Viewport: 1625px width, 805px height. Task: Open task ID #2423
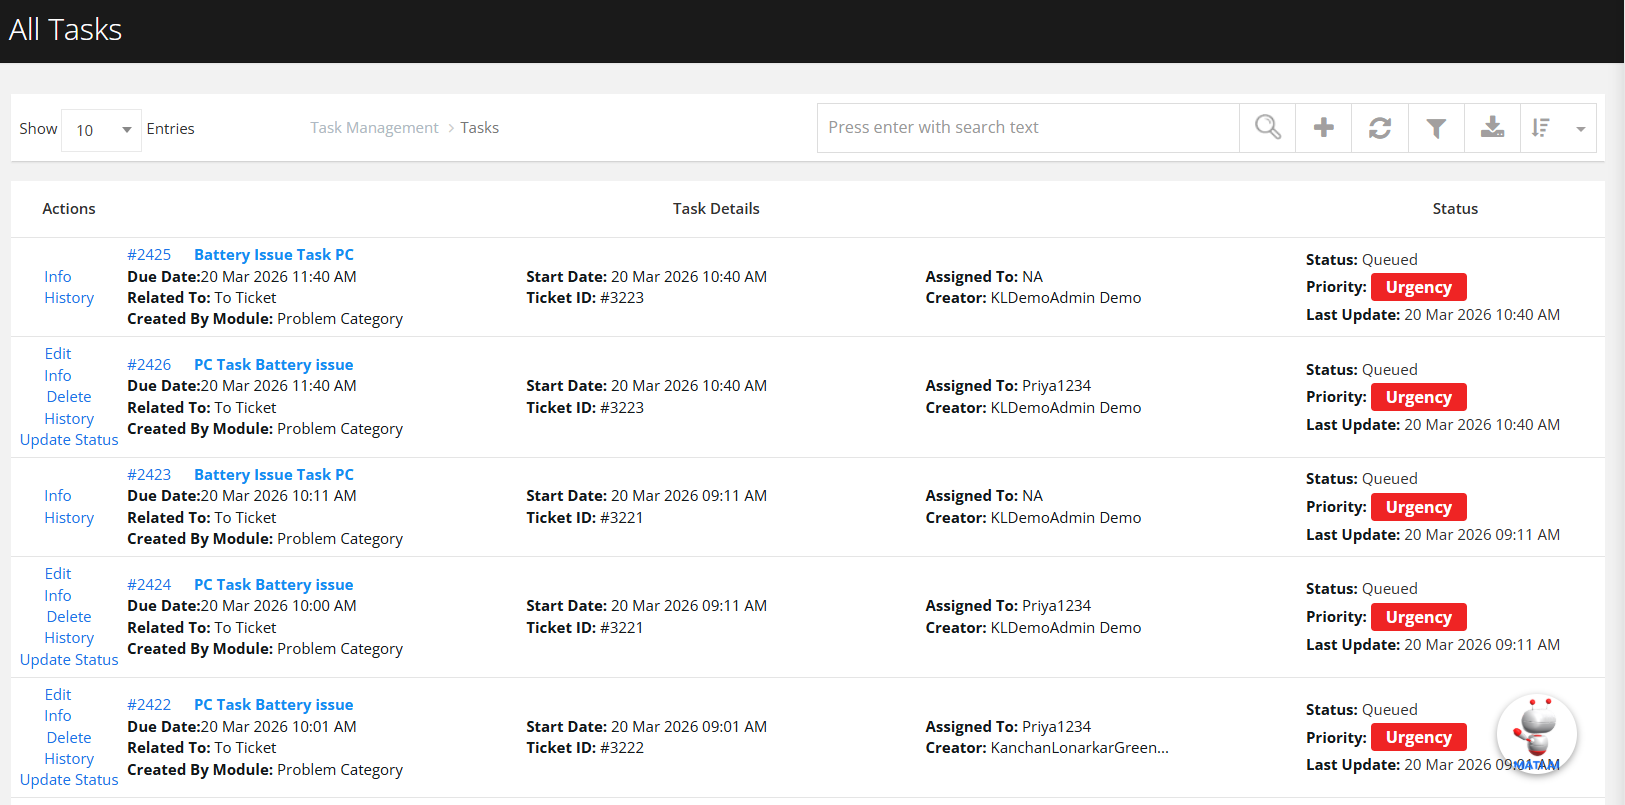point(149,475)
